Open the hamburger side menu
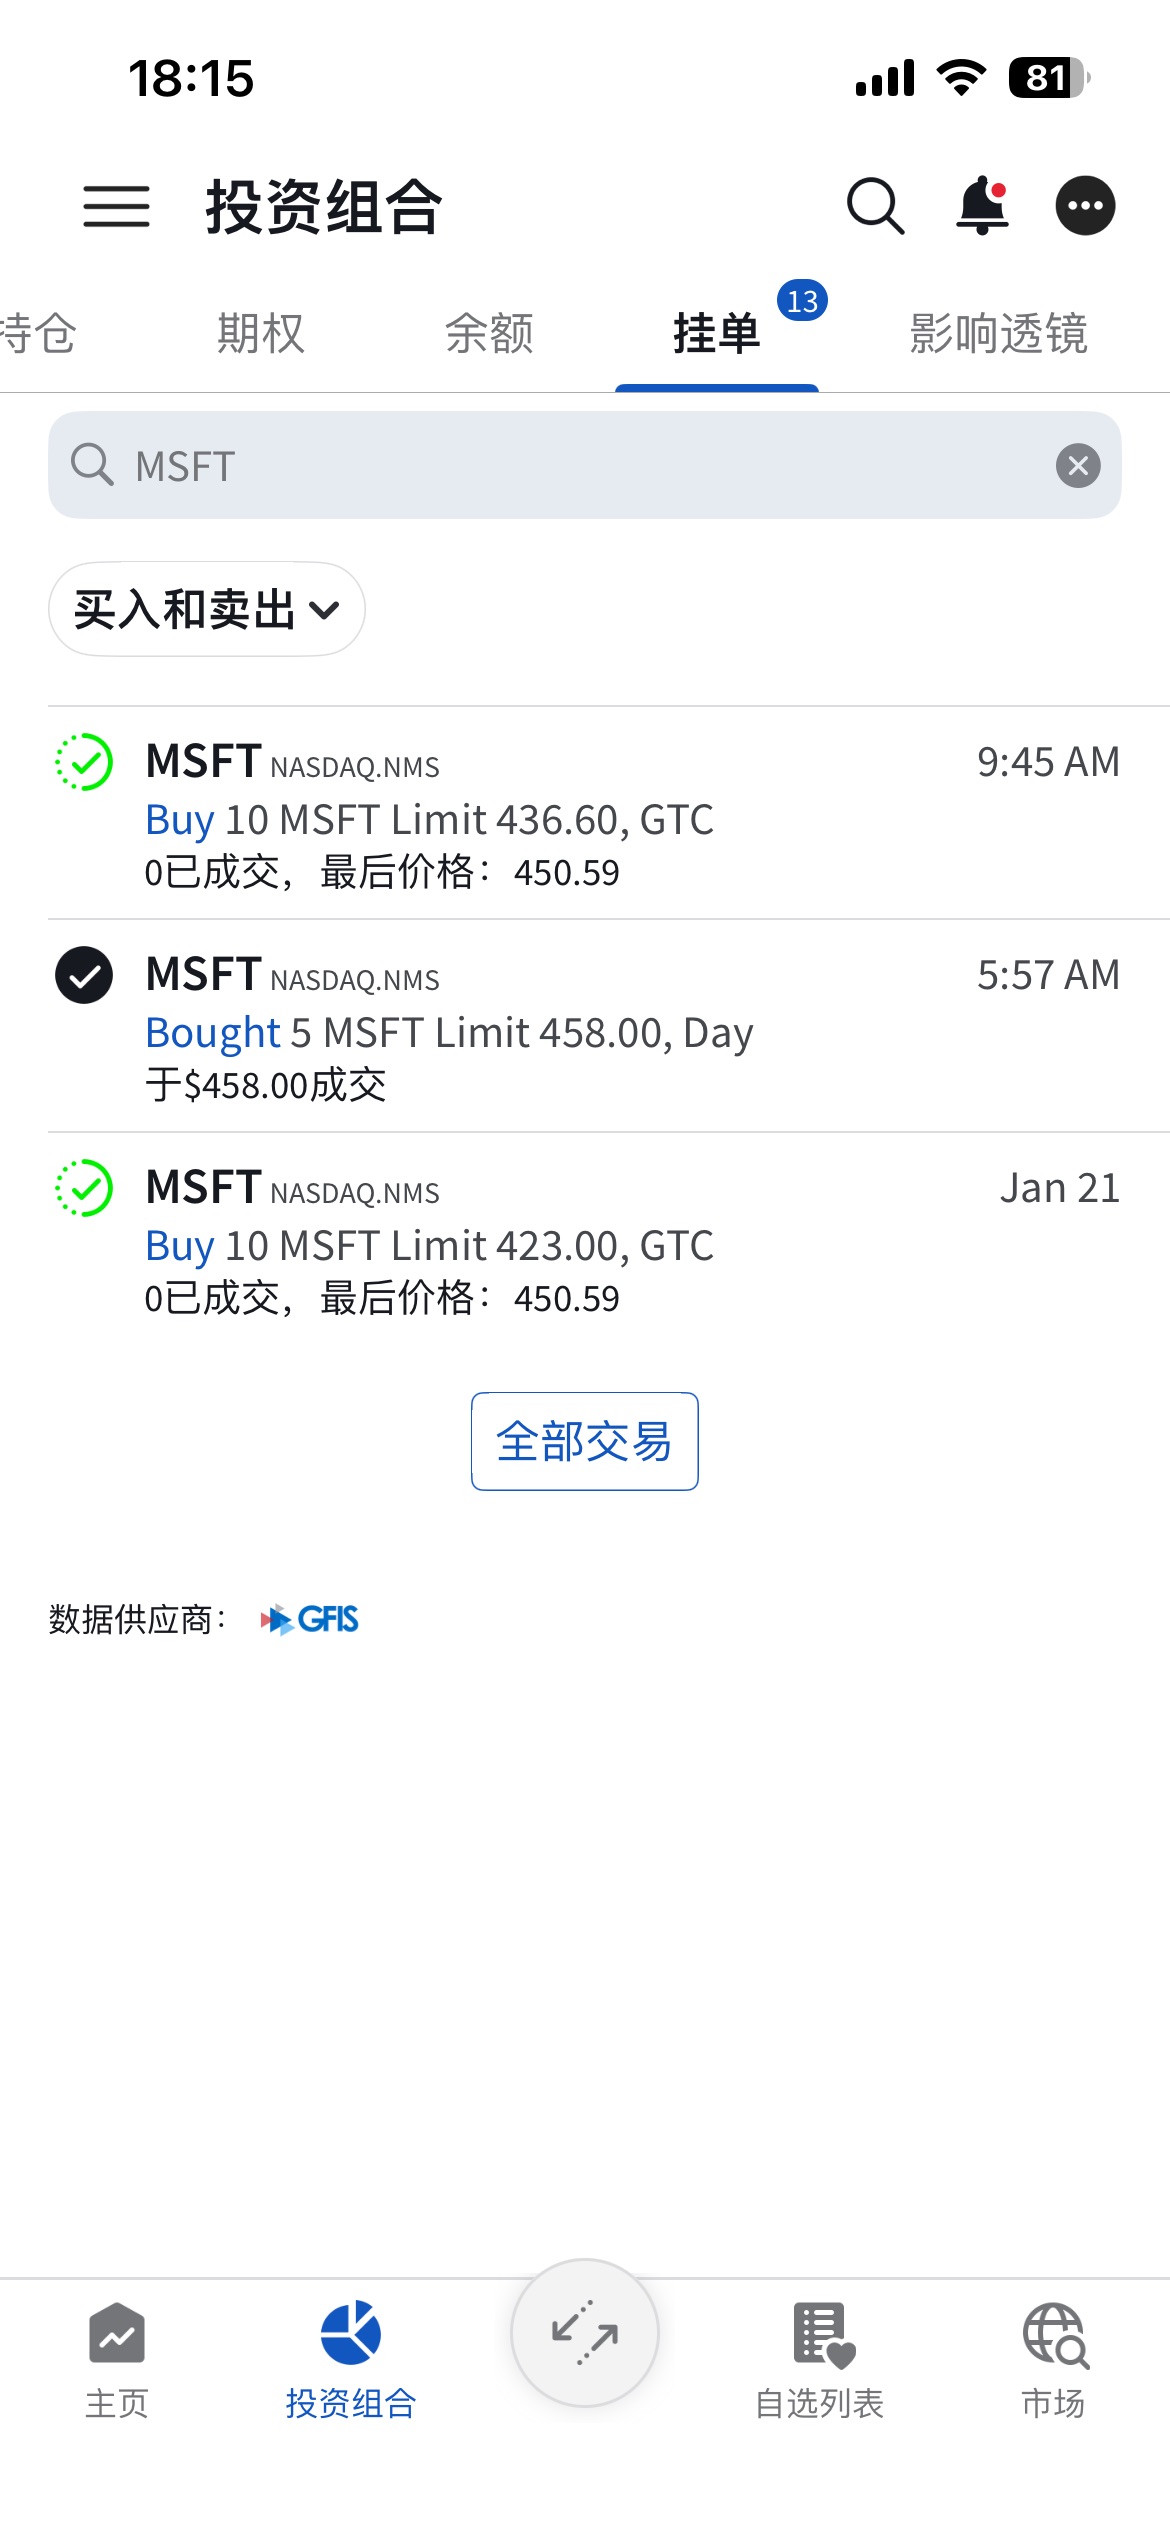Screen dimensions: 1170x2532 point(116,207)
